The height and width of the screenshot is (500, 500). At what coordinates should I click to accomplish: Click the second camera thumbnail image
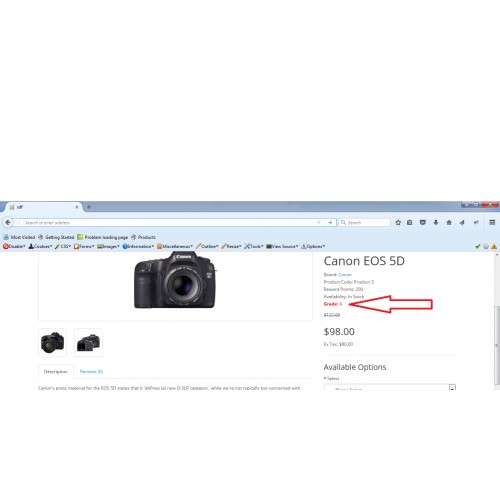pyautogui.click(x=88, y=342)
